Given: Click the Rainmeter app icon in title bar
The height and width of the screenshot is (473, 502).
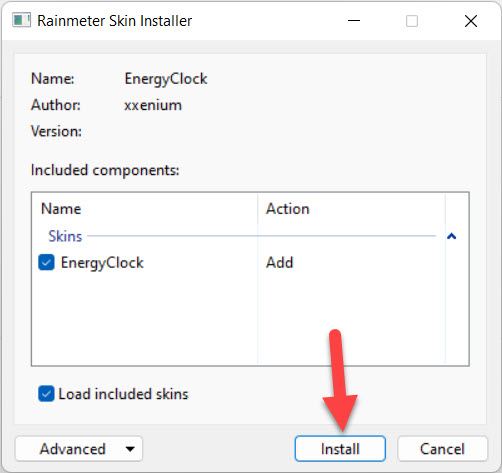Looking at the screenshot, I should point(21,20).
